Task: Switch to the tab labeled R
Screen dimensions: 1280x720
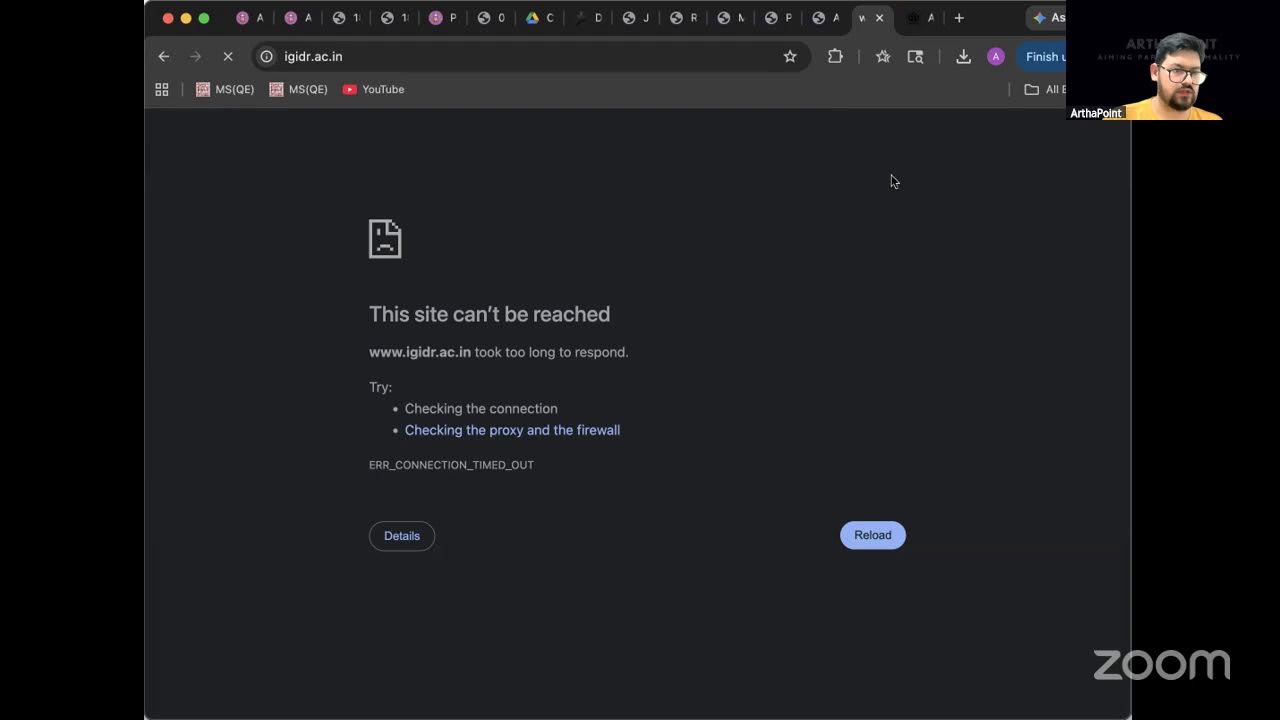Action: [x=684, y=18]
